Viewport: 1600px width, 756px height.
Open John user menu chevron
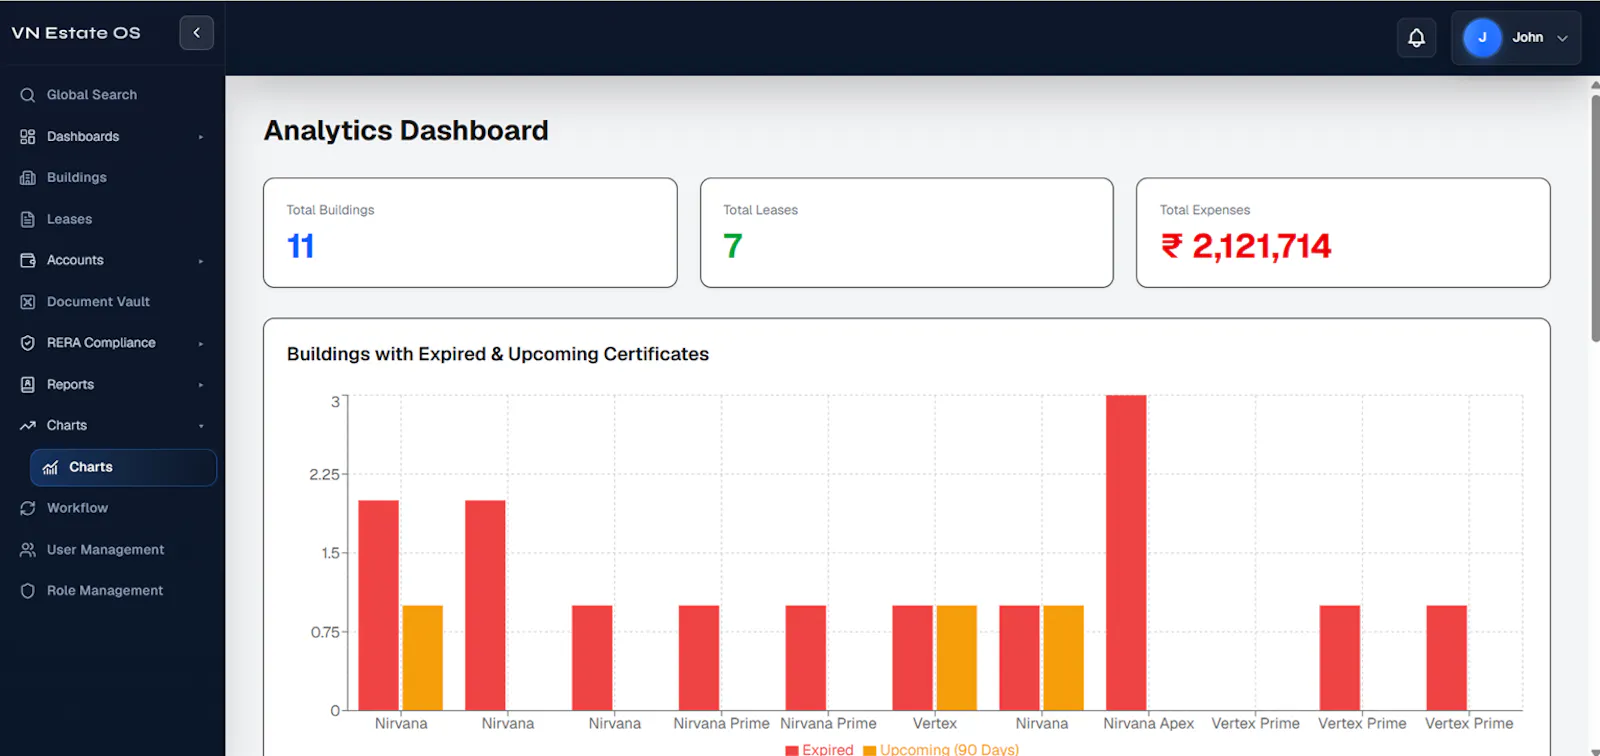1562,38
